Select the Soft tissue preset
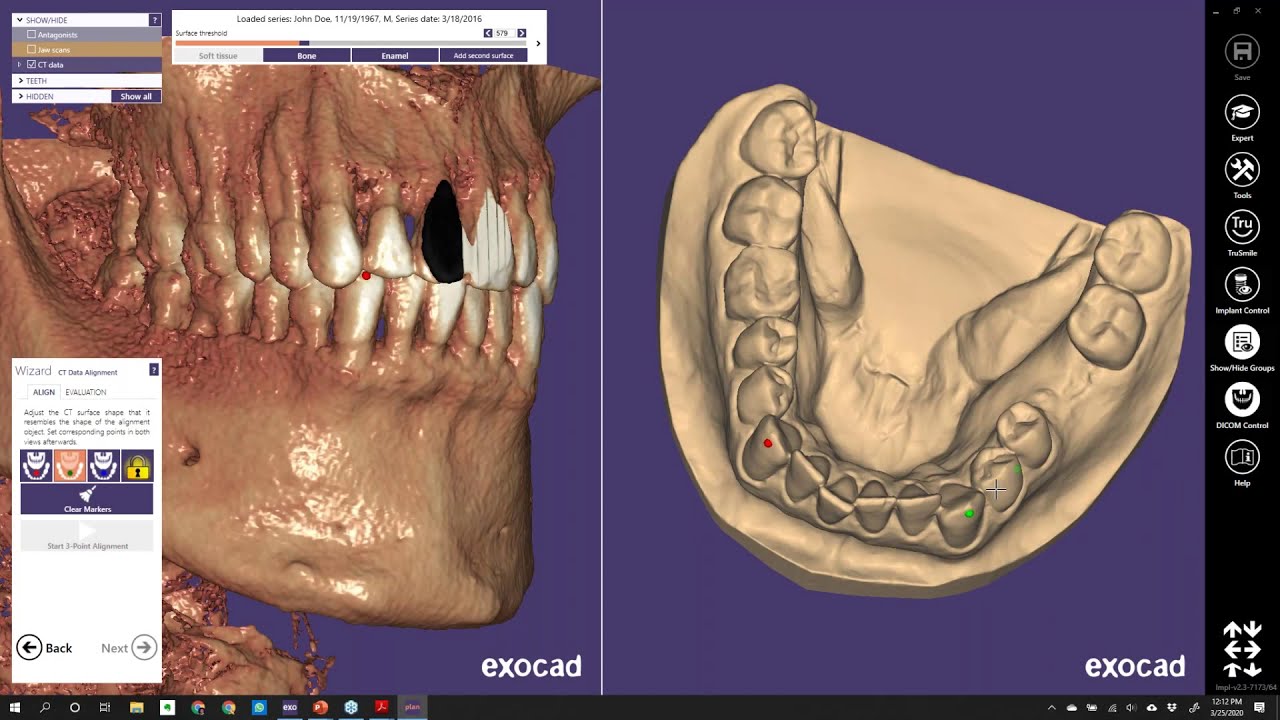This screenshot has height=720, width=1280. point(218,56)
